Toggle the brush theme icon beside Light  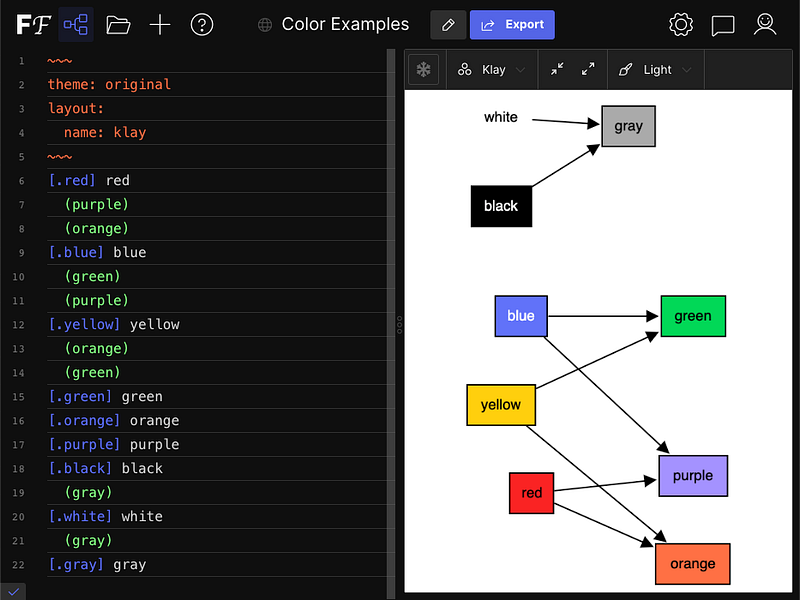[625, 69]
